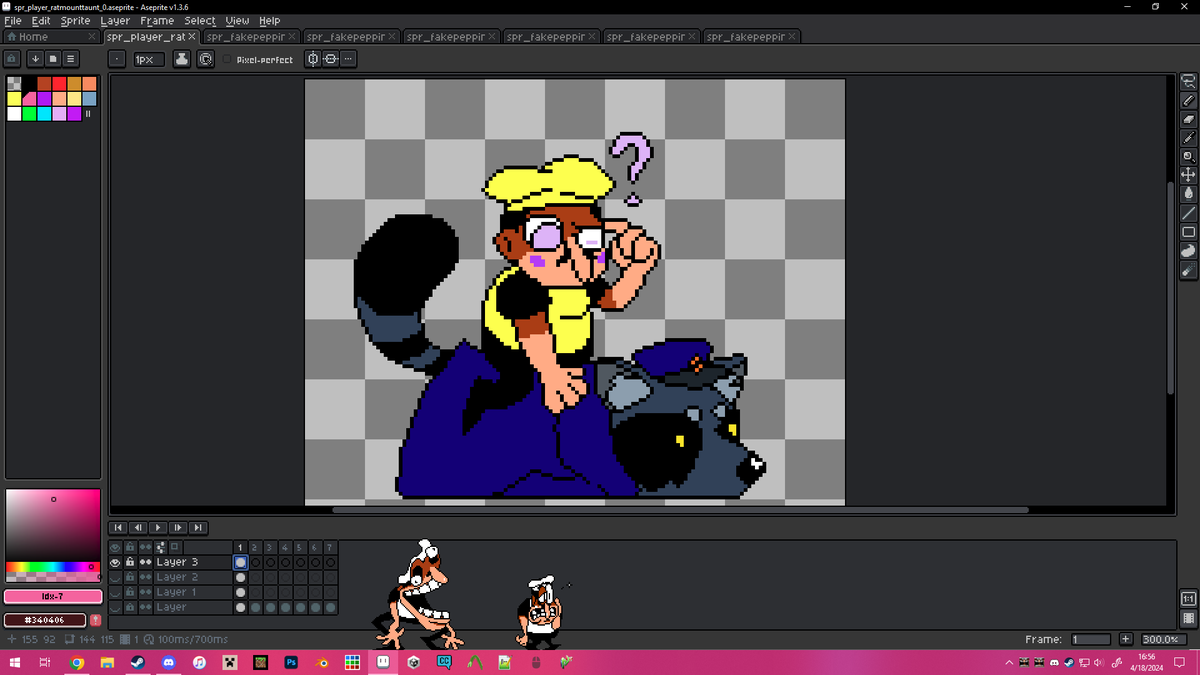Open the palette options hamburger menu
The height and width of the screenshot is (675, 1200).
point(71,59)
